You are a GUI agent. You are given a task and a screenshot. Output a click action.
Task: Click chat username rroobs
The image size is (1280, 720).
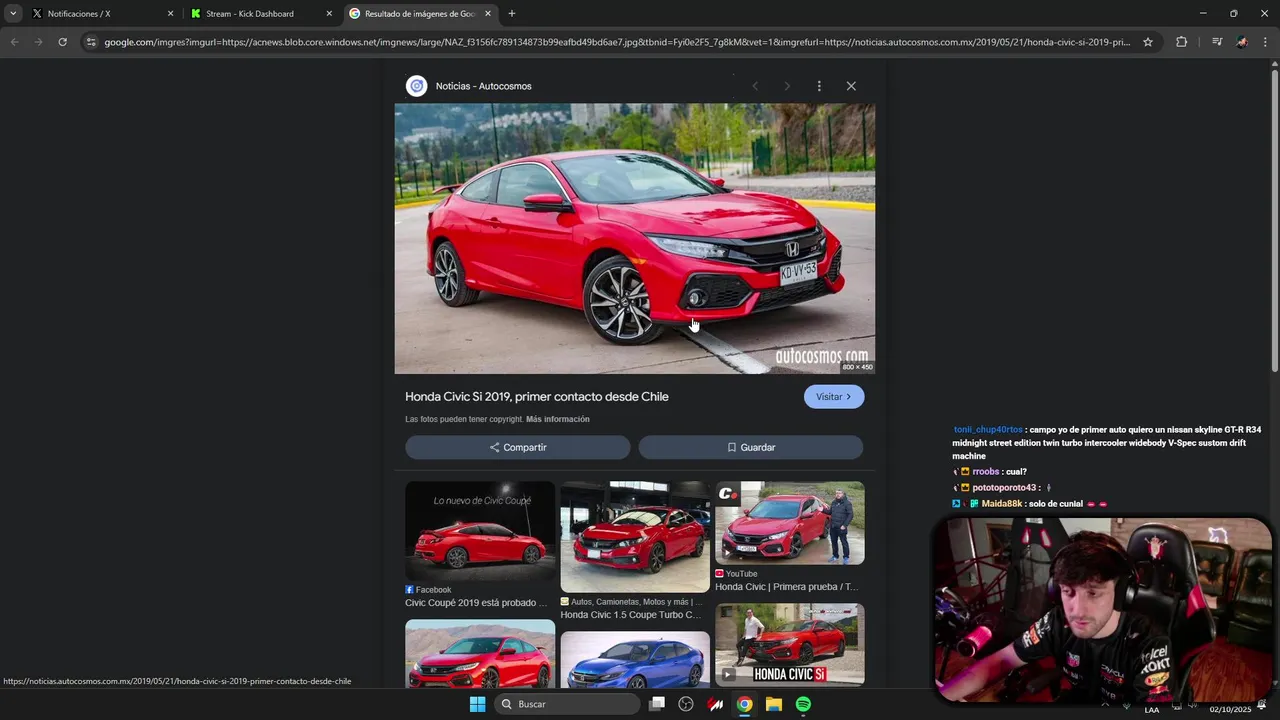[x=986, y=472]
